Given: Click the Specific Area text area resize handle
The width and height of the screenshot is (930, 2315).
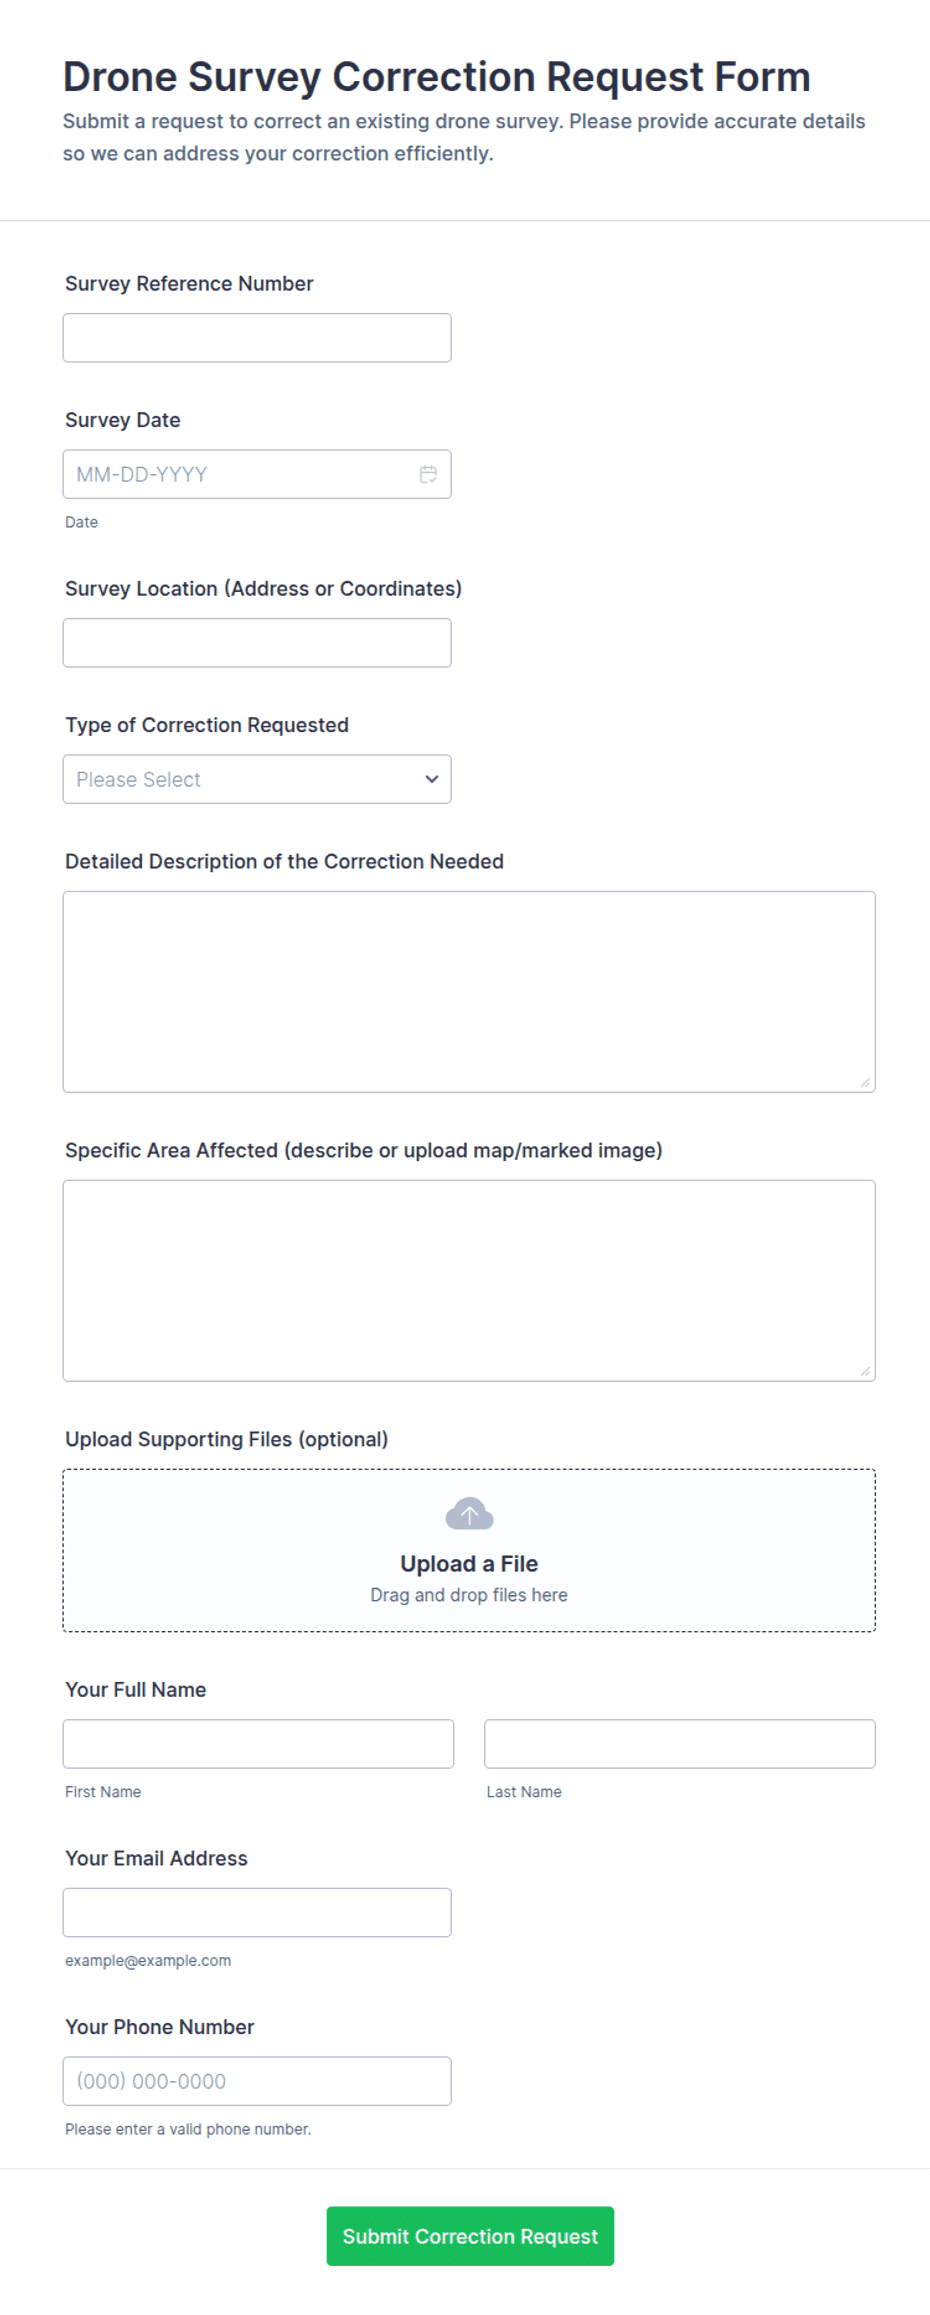Looking at the screenshot, I should click(x=865, y=1371).
